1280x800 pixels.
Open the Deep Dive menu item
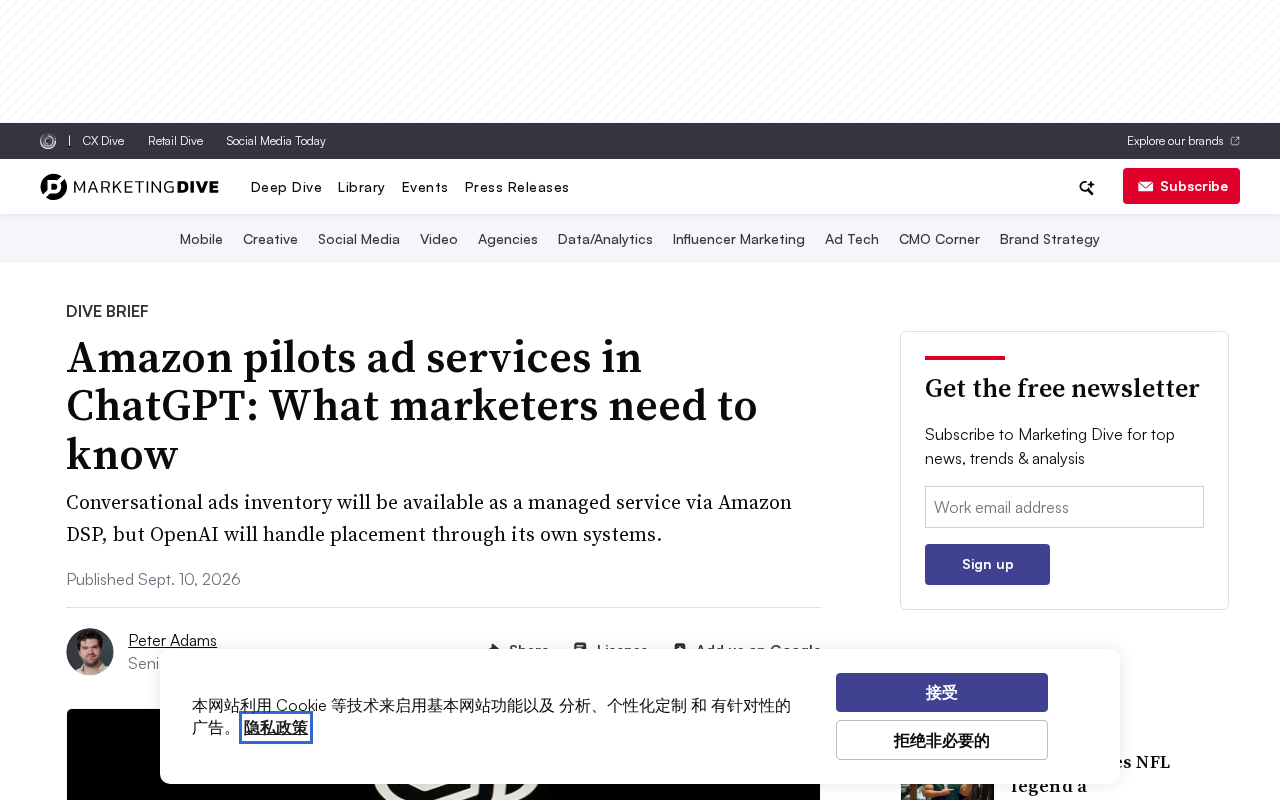286,187
